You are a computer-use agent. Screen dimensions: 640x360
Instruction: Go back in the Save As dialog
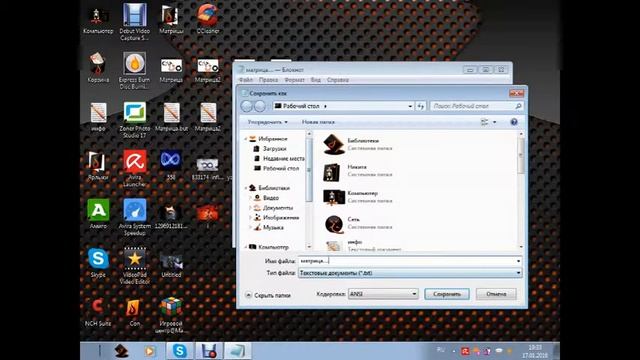tap(247, 106)
